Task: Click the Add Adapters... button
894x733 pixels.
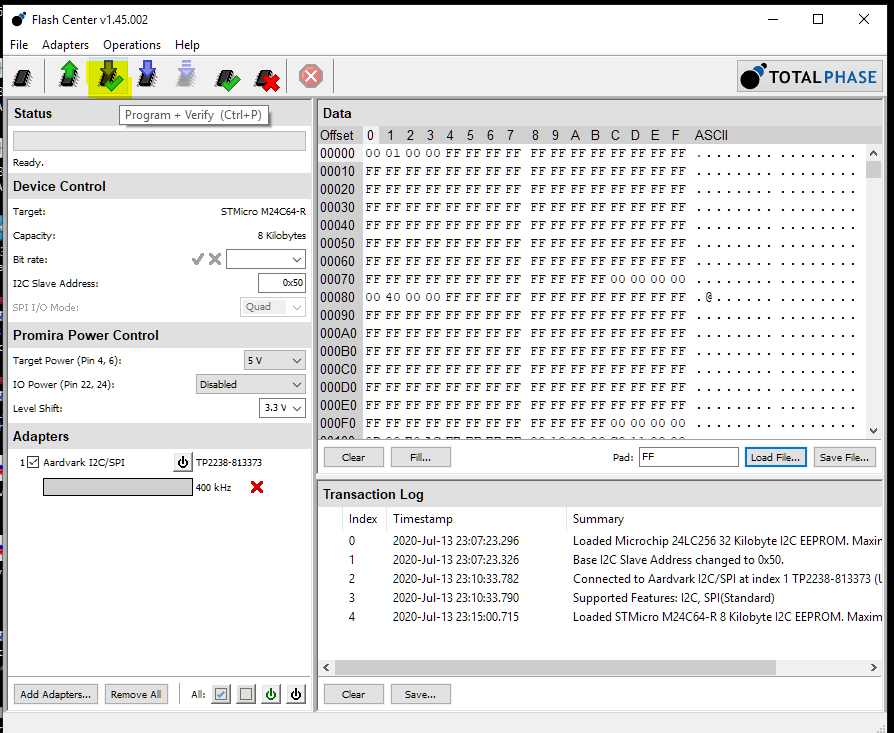Action: click(57, 694)
